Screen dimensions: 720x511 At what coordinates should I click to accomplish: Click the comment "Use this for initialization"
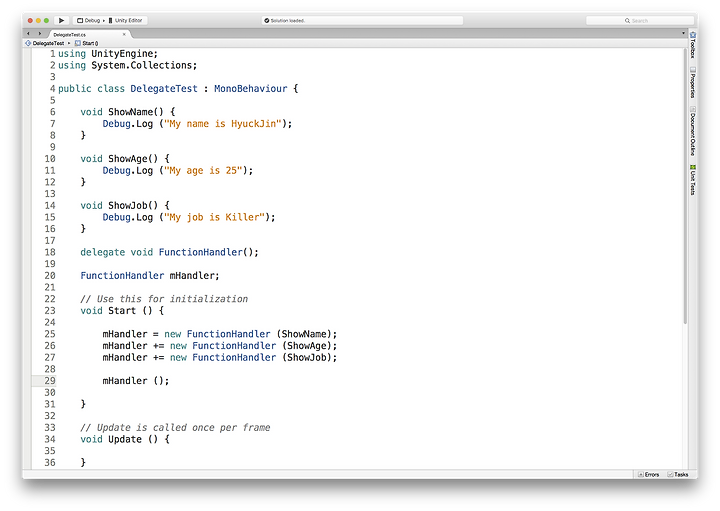[172, 299]
